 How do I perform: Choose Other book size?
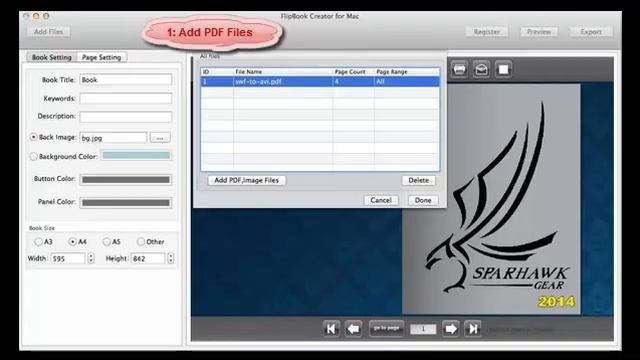coord(141,242)
